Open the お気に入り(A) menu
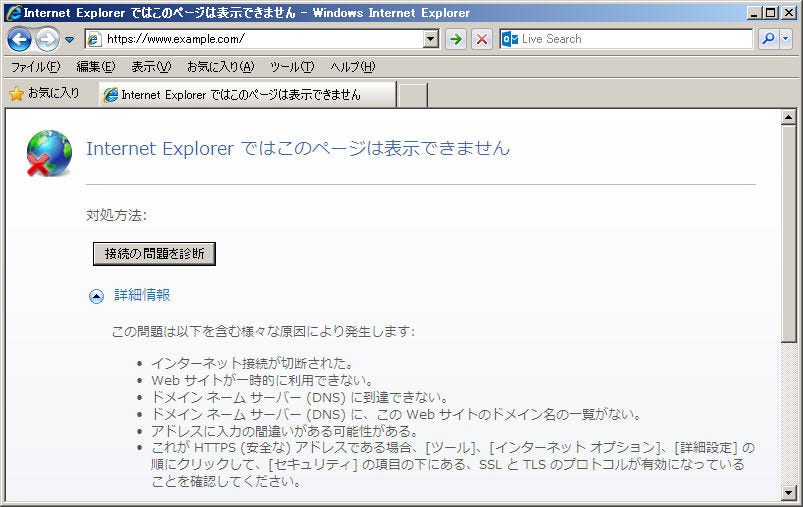803x507 pixels. click(221, 67)
